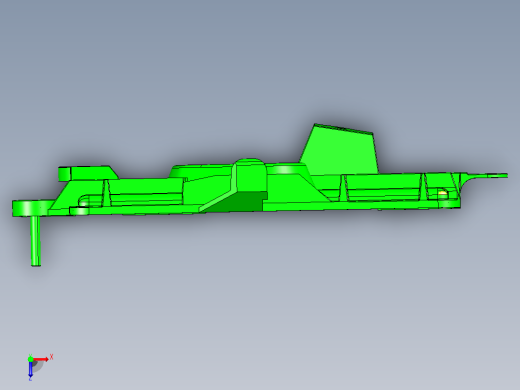
Task: Click the green Y axis dot on the triad
Action: click(x=30, y=359)
